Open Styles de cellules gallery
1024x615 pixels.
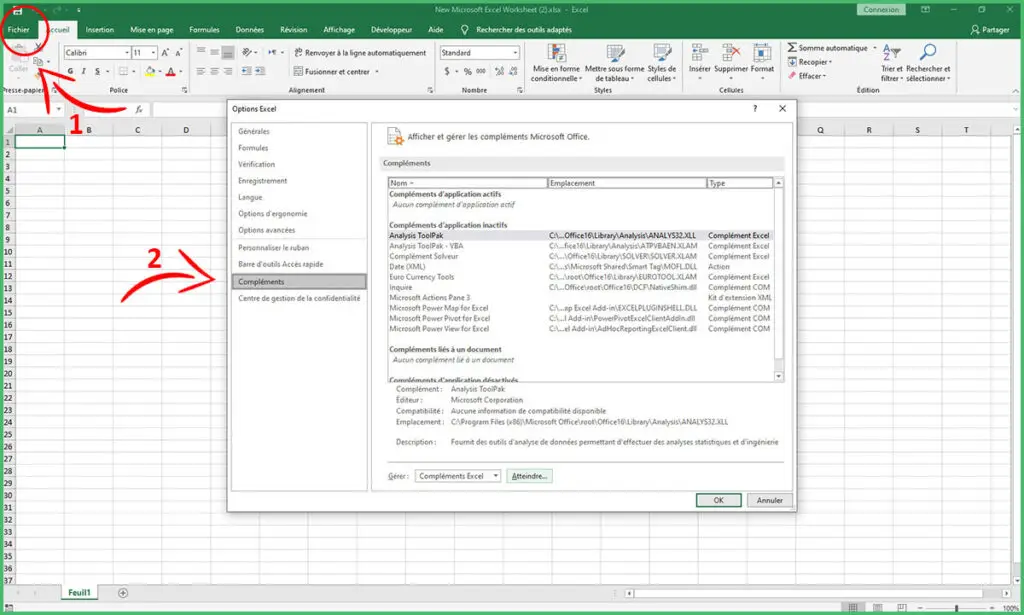coord(662,63)
